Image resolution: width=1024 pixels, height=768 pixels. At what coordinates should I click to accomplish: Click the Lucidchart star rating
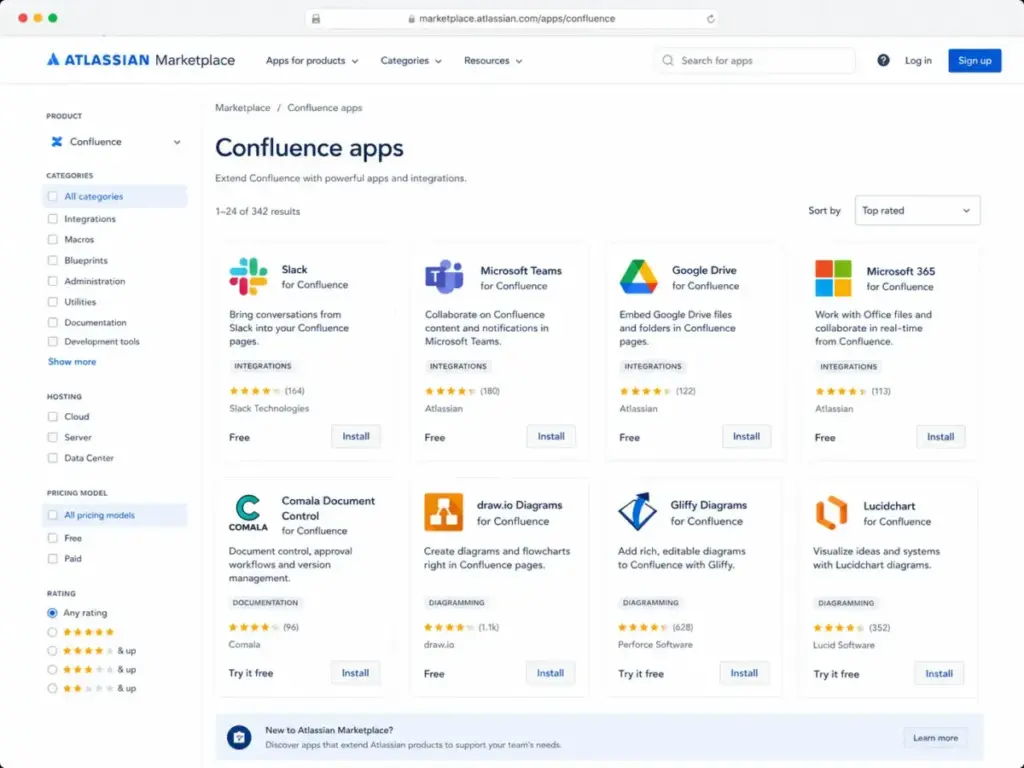coord(839,628)
